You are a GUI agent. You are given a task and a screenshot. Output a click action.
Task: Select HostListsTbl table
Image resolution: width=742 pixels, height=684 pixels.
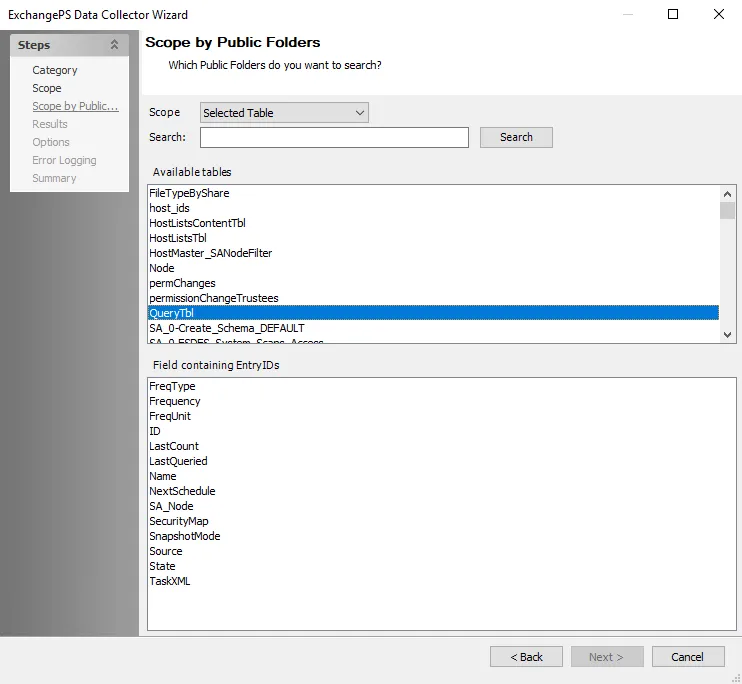click(x=433, y=238)
